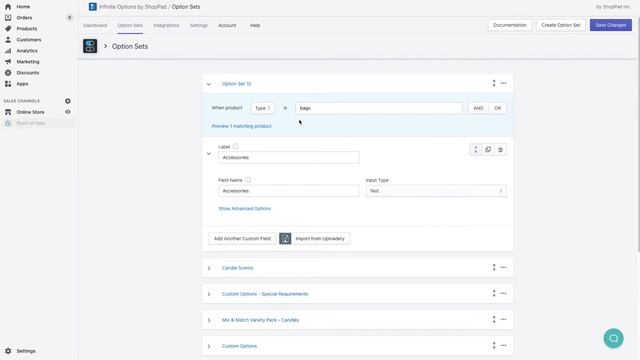This screenshot has height=360, width=640.
Task: Click the Infinite Options app icon in header
Action: pos(93,7)
